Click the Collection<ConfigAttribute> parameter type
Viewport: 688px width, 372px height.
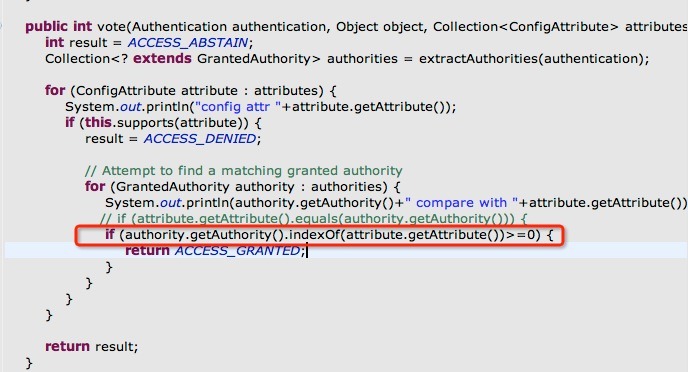526,27
